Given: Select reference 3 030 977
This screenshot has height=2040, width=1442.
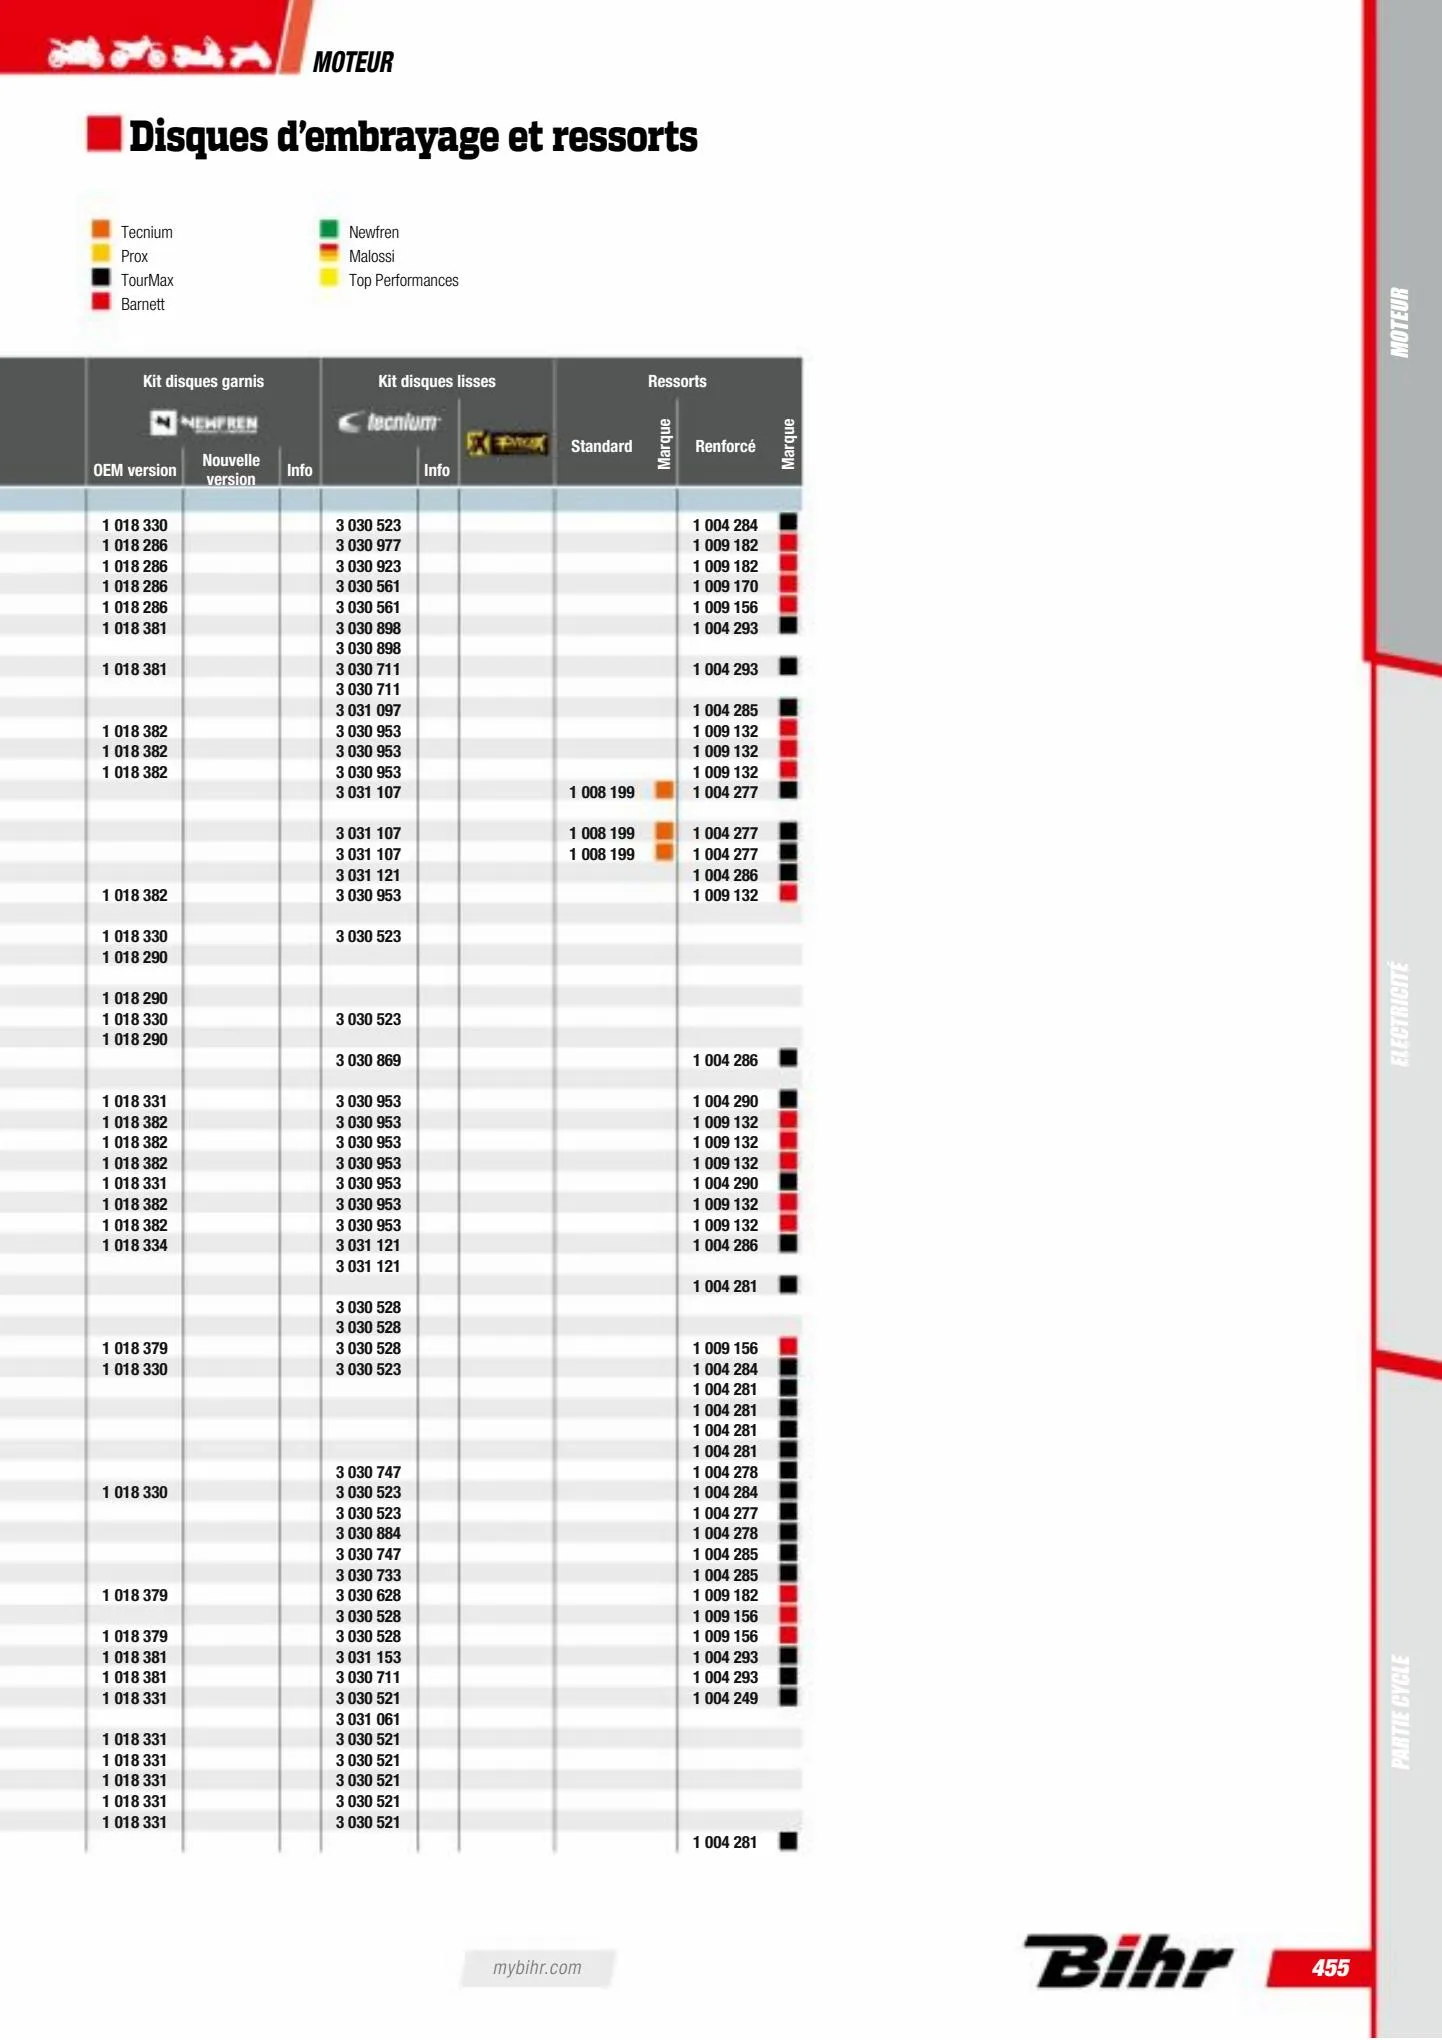Looking at the screenshot, I should point(368,545).
